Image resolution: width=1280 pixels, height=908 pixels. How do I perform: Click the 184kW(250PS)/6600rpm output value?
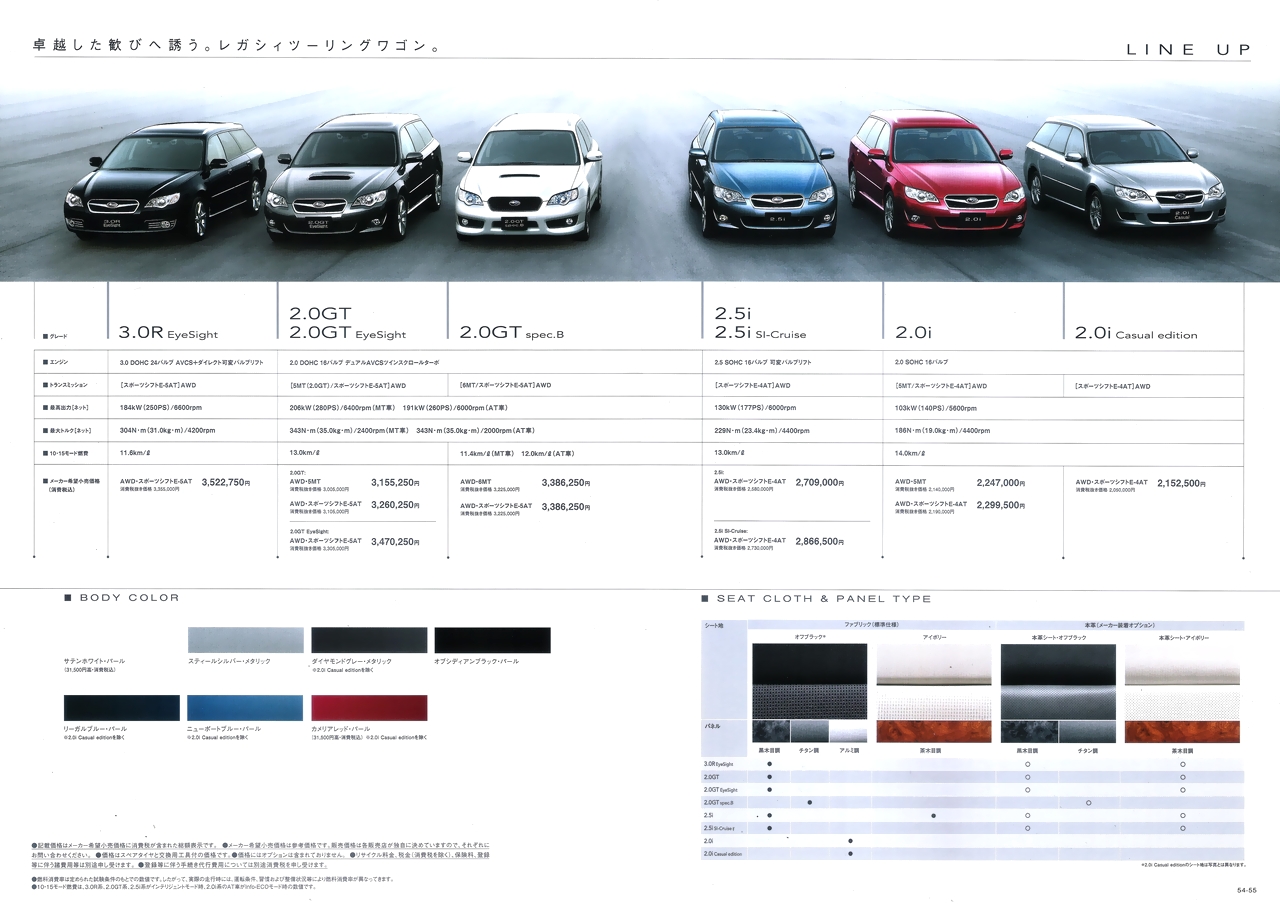(x=163, y=408)
